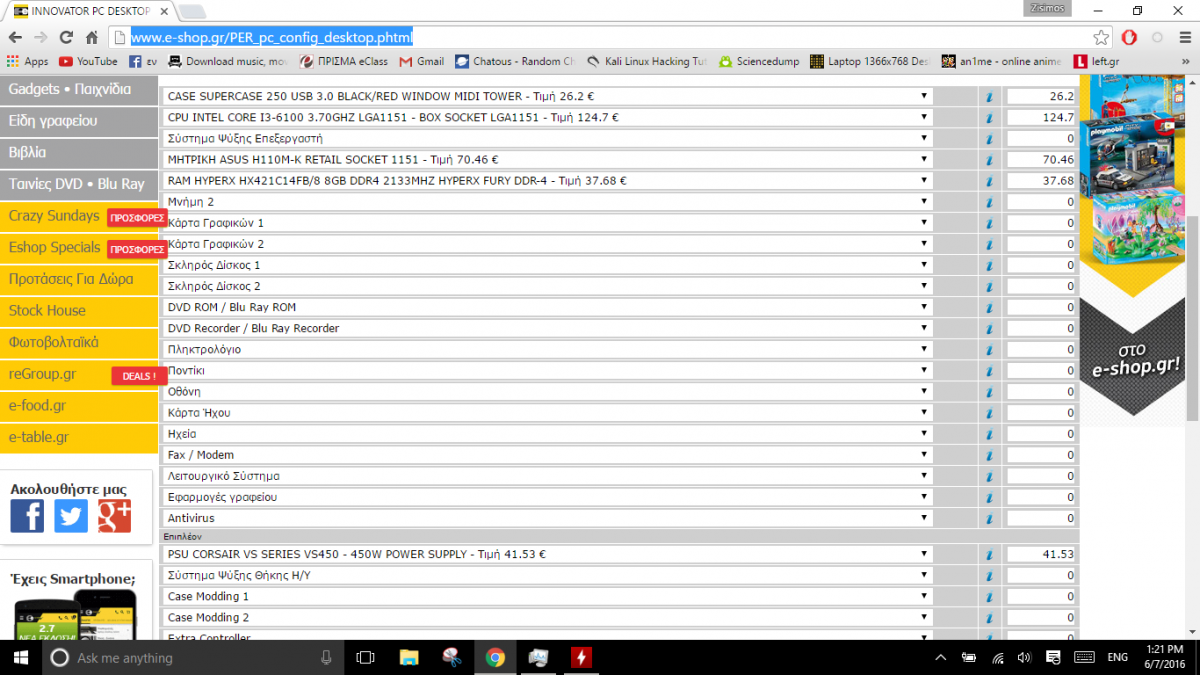This screenshot has width=1200, height=675.
Task: Go back with the browser back arrow
Action: (x=16, y=37)
